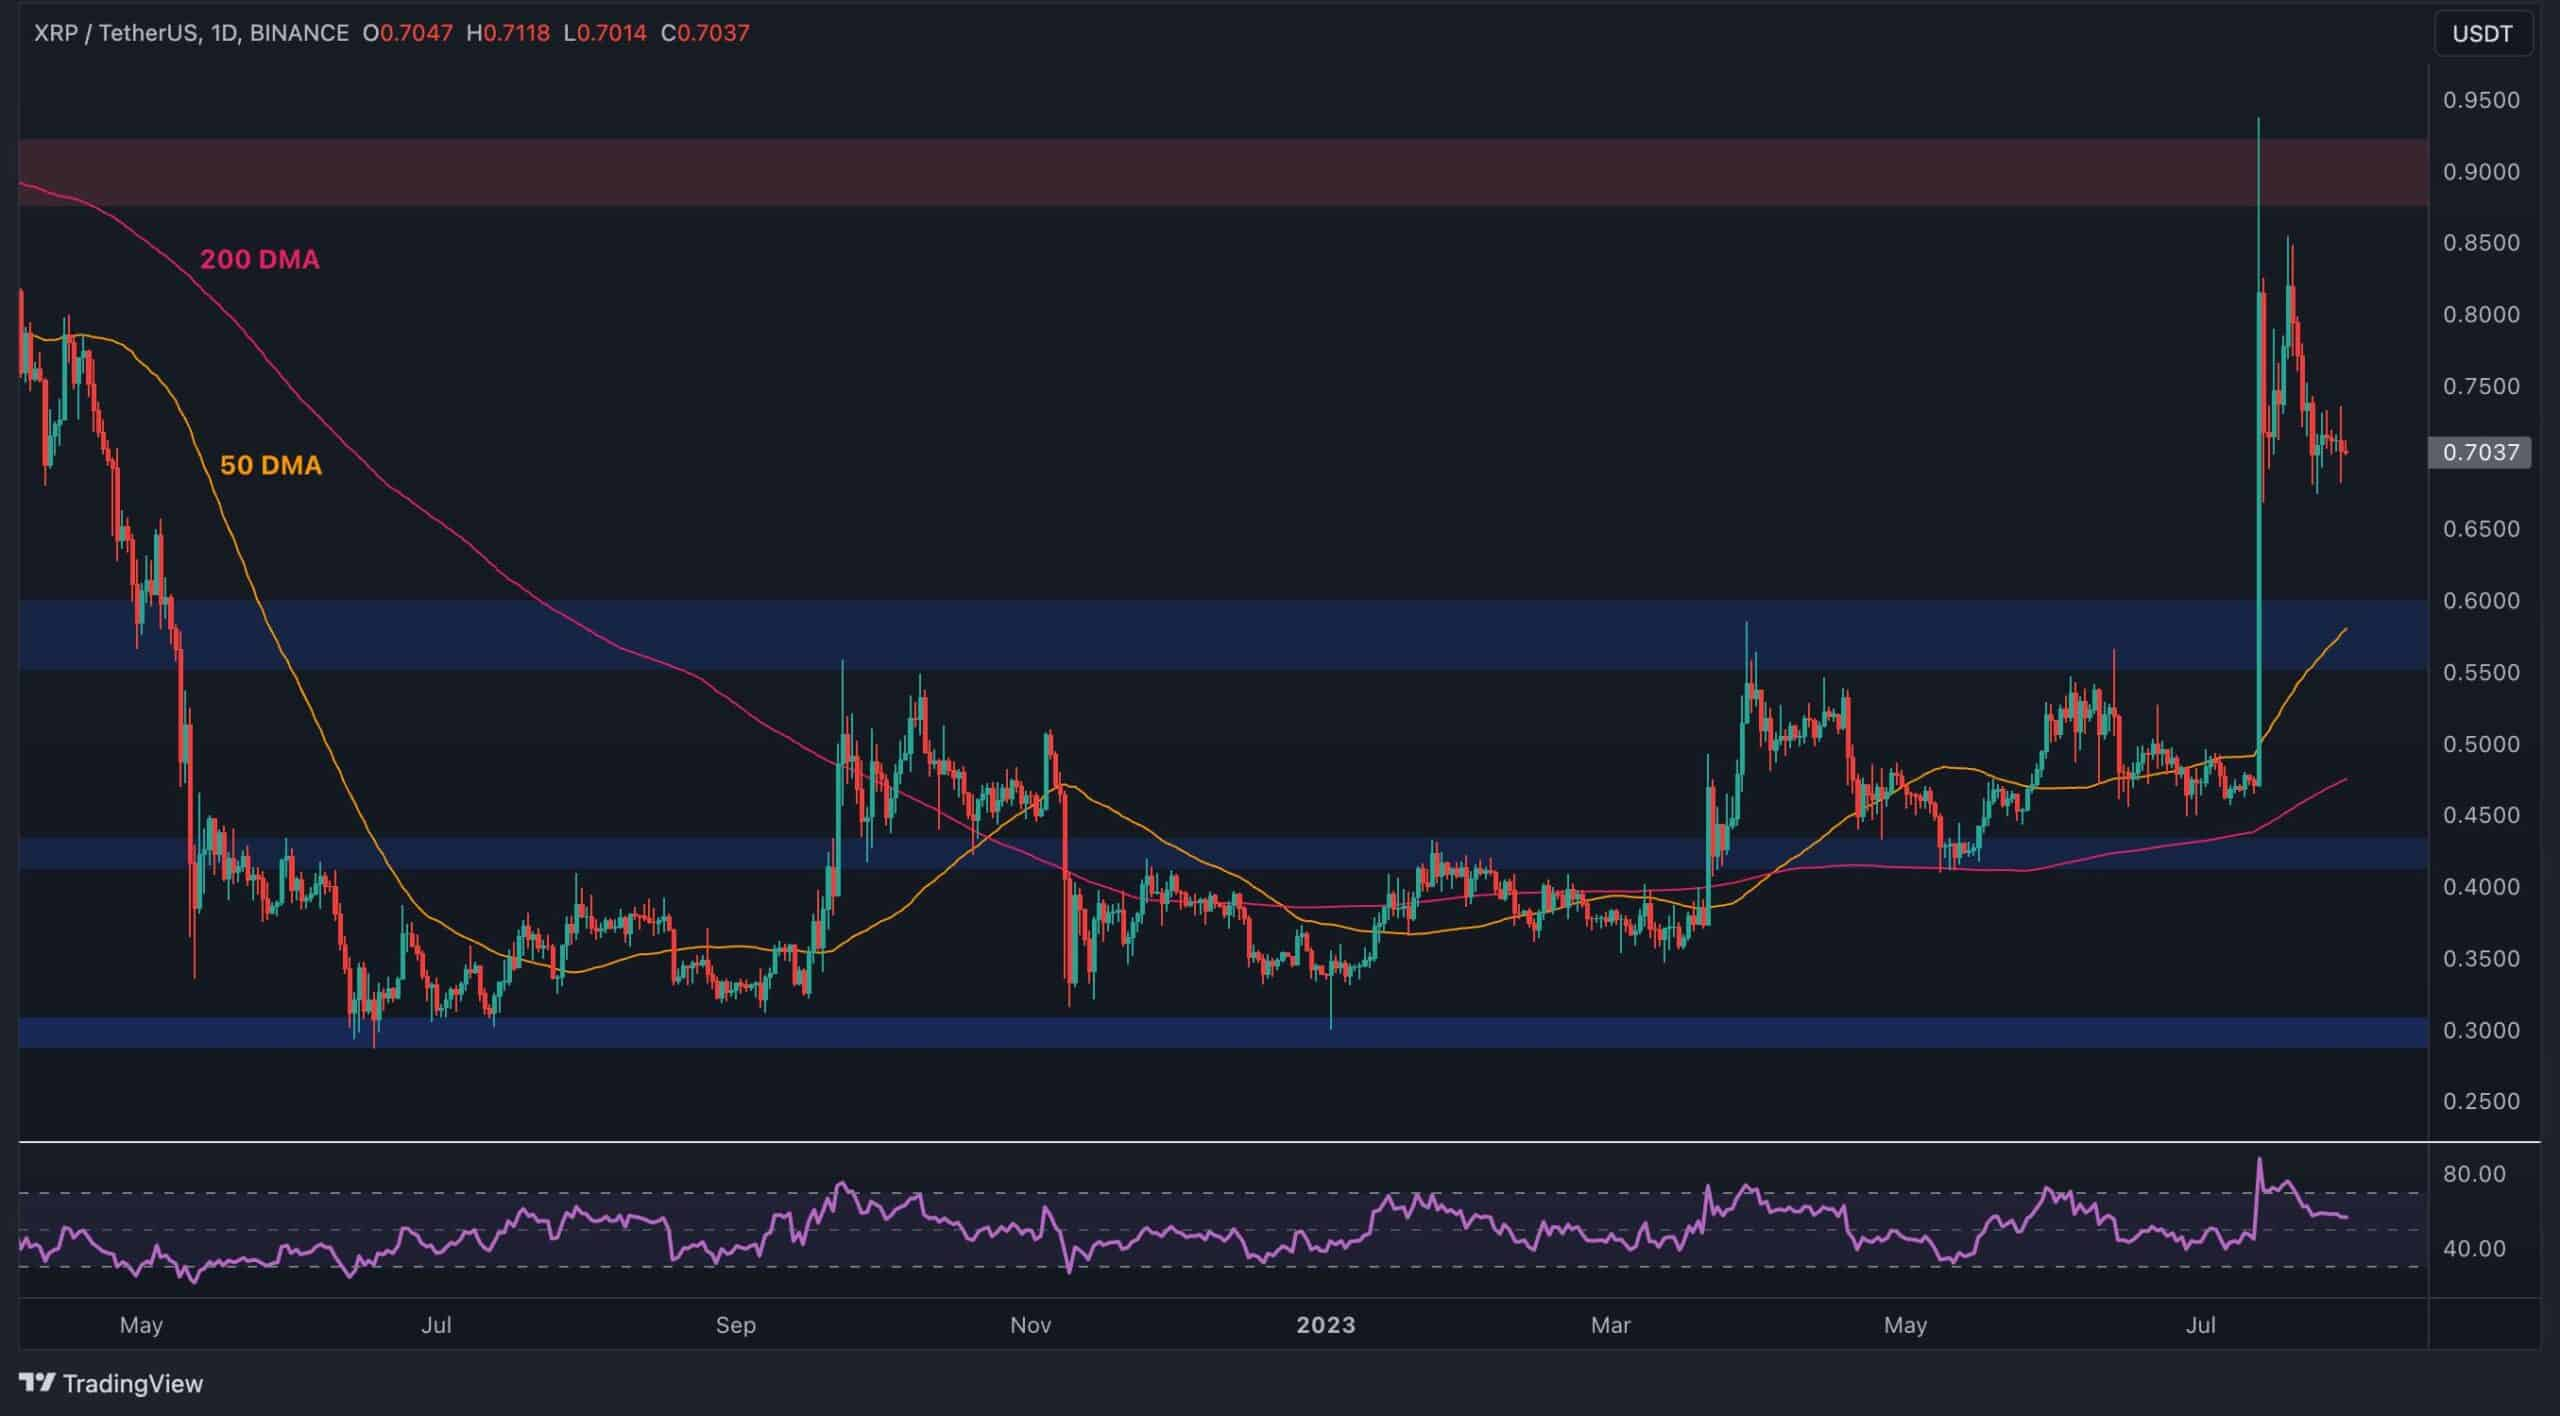Click the high value H0.7118
The image size is (2560, 1416).
pos(508,33)
